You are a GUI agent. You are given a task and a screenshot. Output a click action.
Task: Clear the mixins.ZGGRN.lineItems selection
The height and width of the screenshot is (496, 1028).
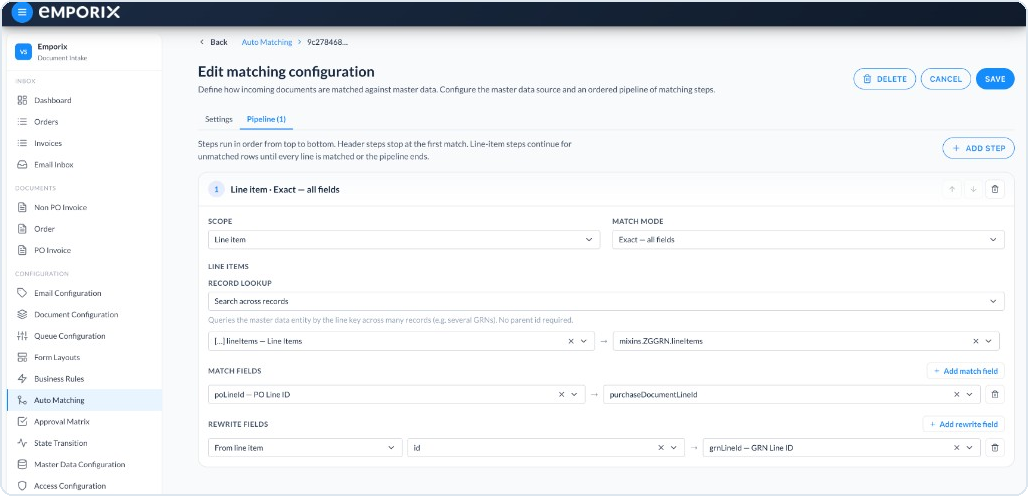(x=976, y=341)
